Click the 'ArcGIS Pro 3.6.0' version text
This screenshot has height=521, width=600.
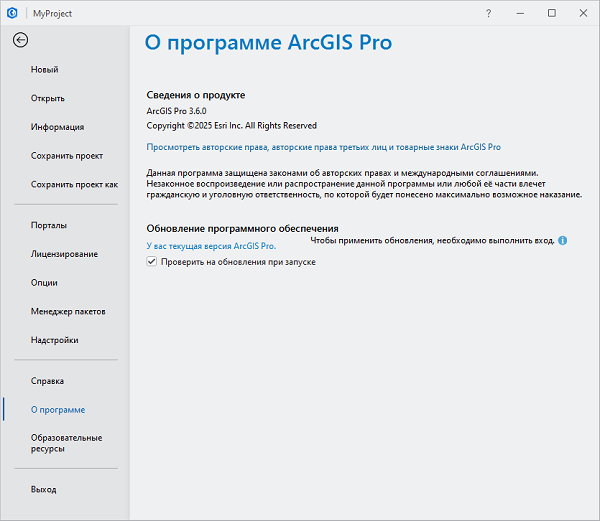tap(176, 111)
